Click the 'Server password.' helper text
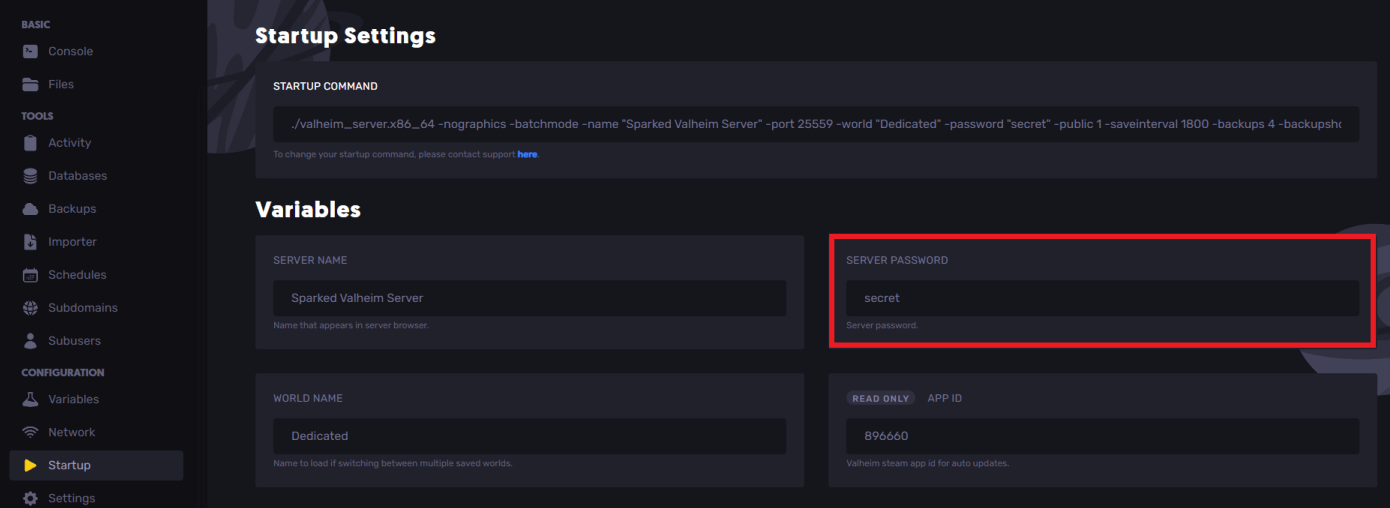The height and width of the screenshot is (508, 1390). point(882,325)
